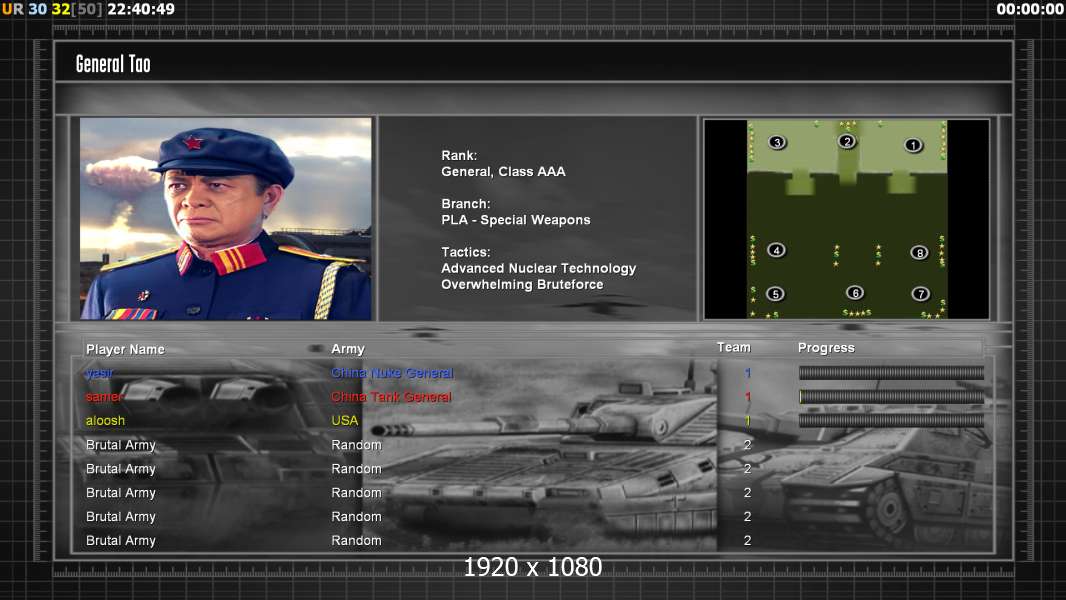The image size is (1066, 600).
Task: Click the 'Branch:' label
Action: coord(466,204)
